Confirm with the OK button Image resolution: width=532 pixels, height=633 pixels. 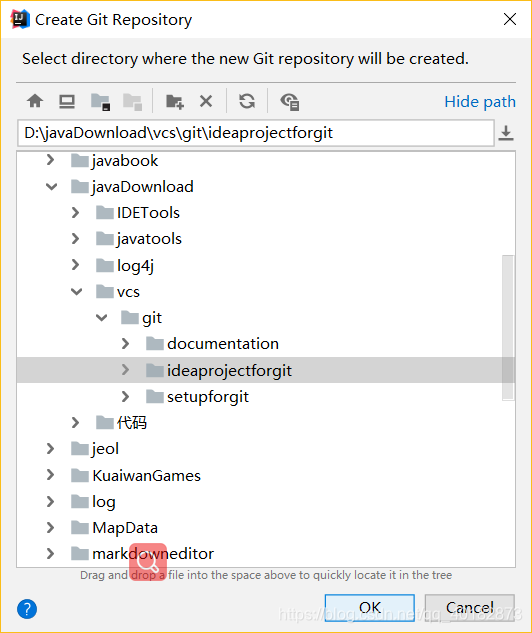coord(370,608)
